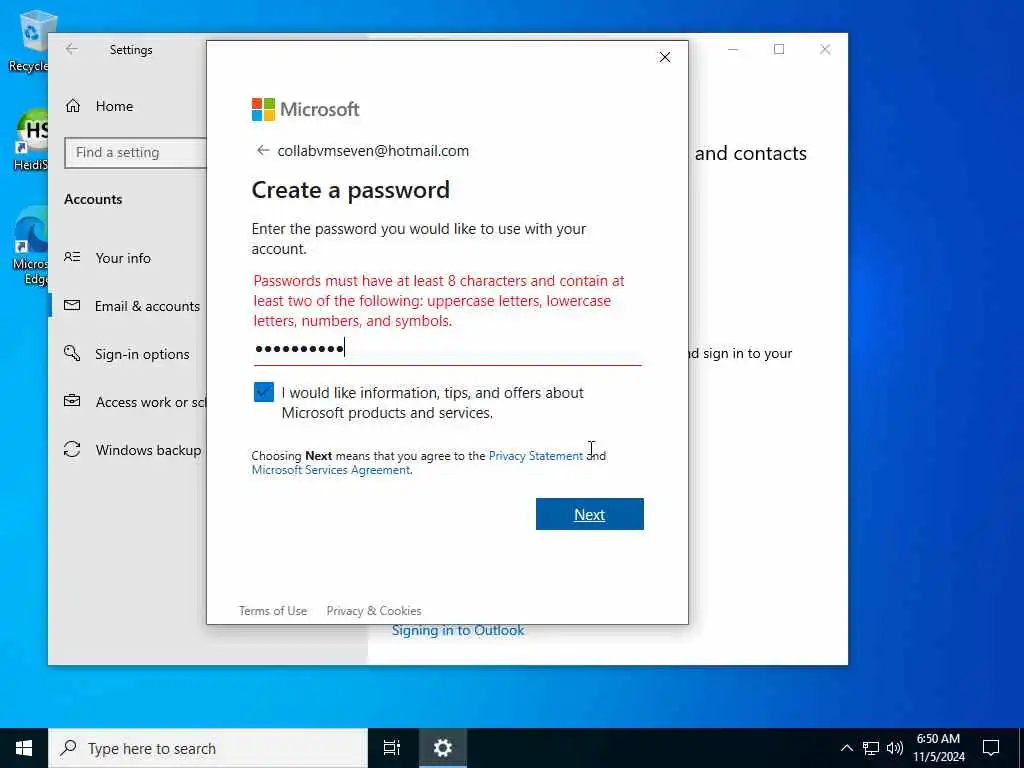
Task: Click the Home house icon in Settings
Action: click(x=73, y=106)
